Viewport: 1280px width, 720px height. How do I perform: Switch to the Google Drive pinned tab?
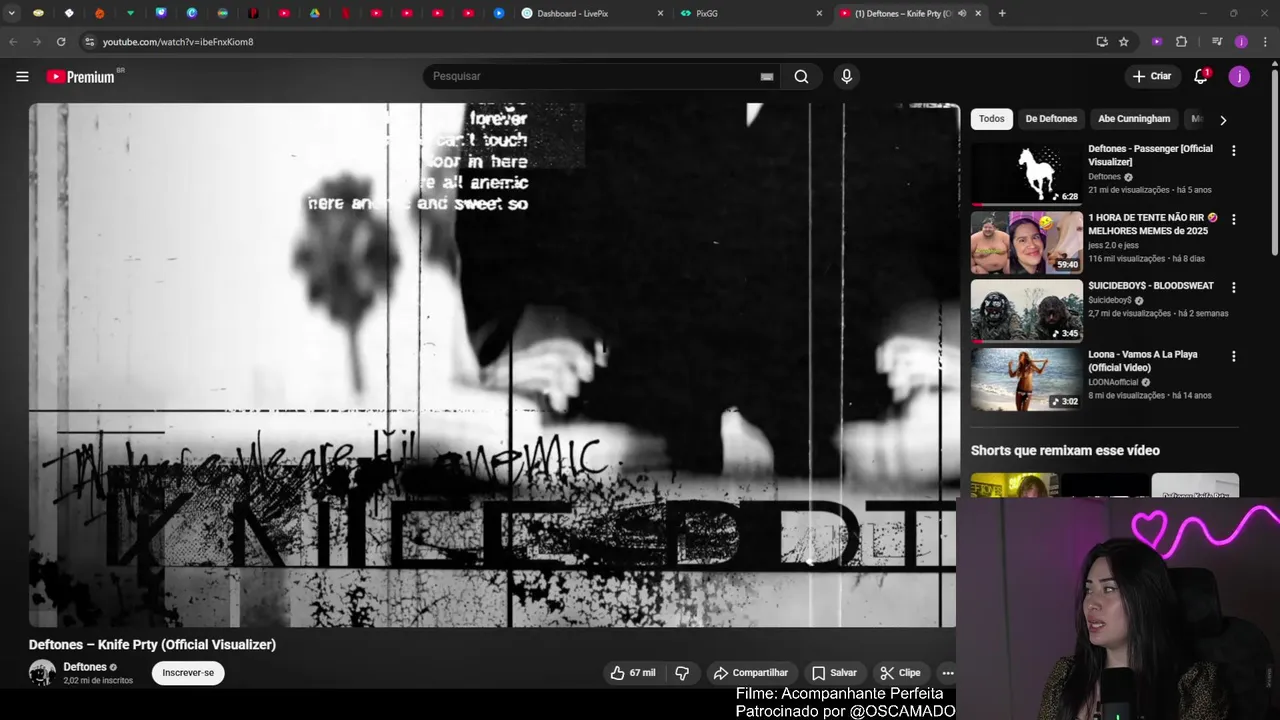pos(314,13)
